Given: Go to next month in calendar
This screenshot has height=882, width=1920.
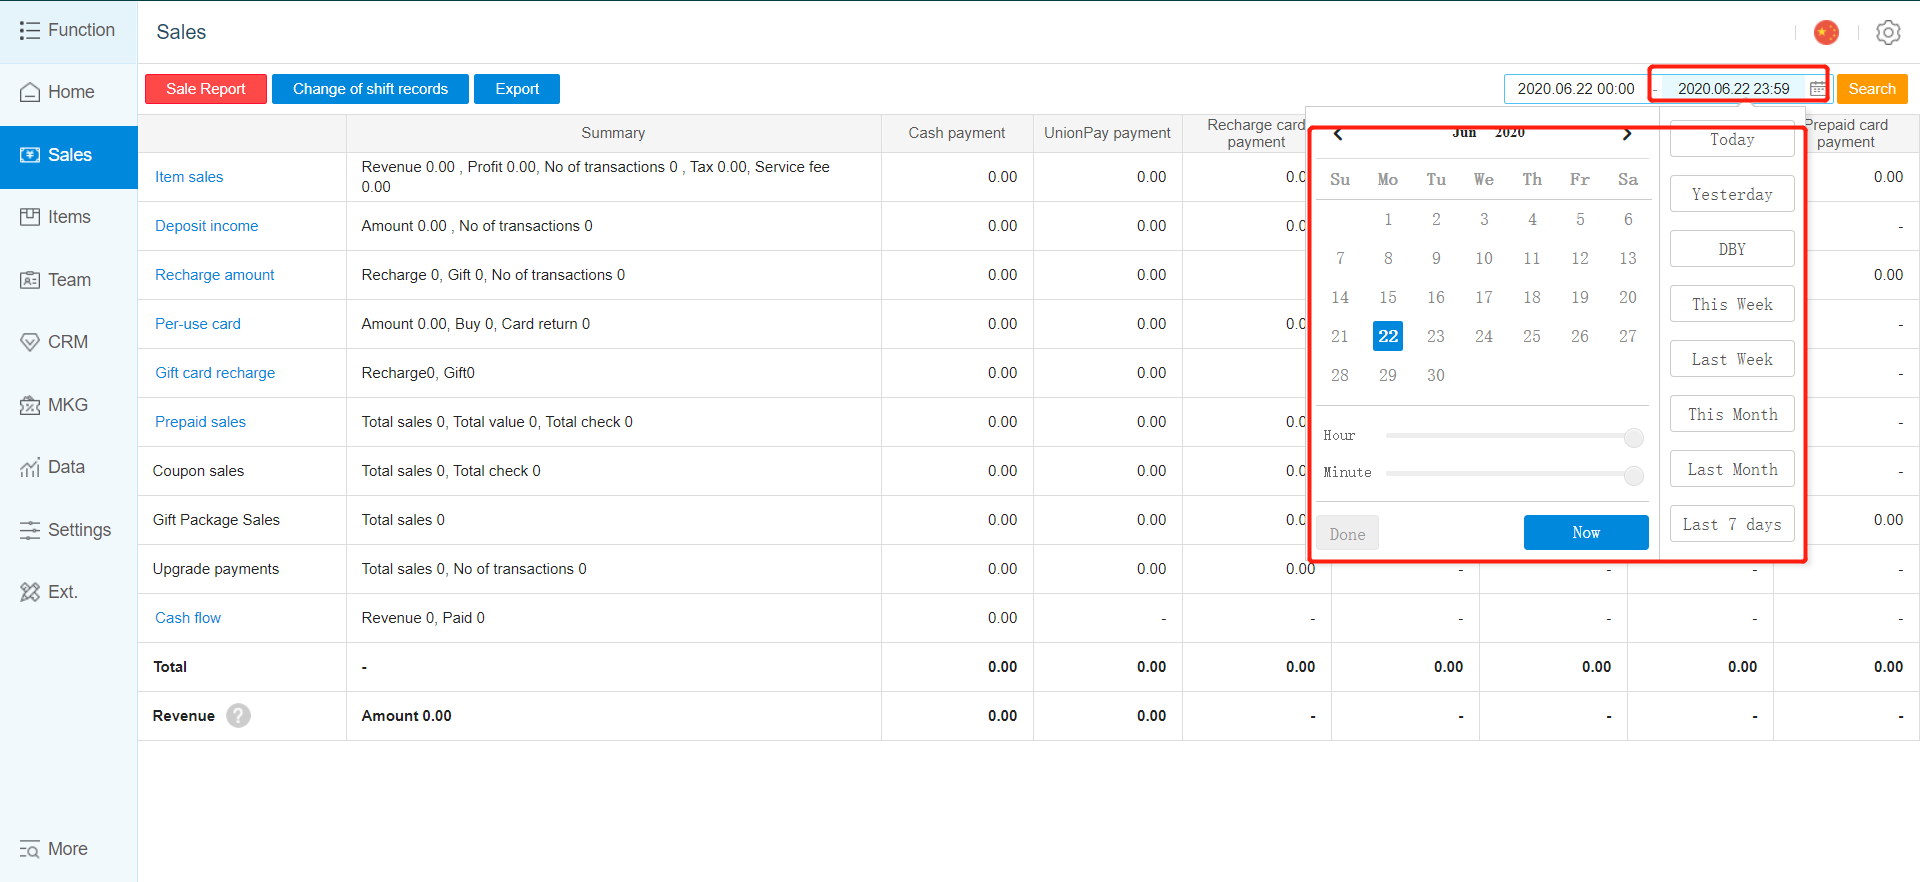Looking at the screenshot, I should point(1627,134).
